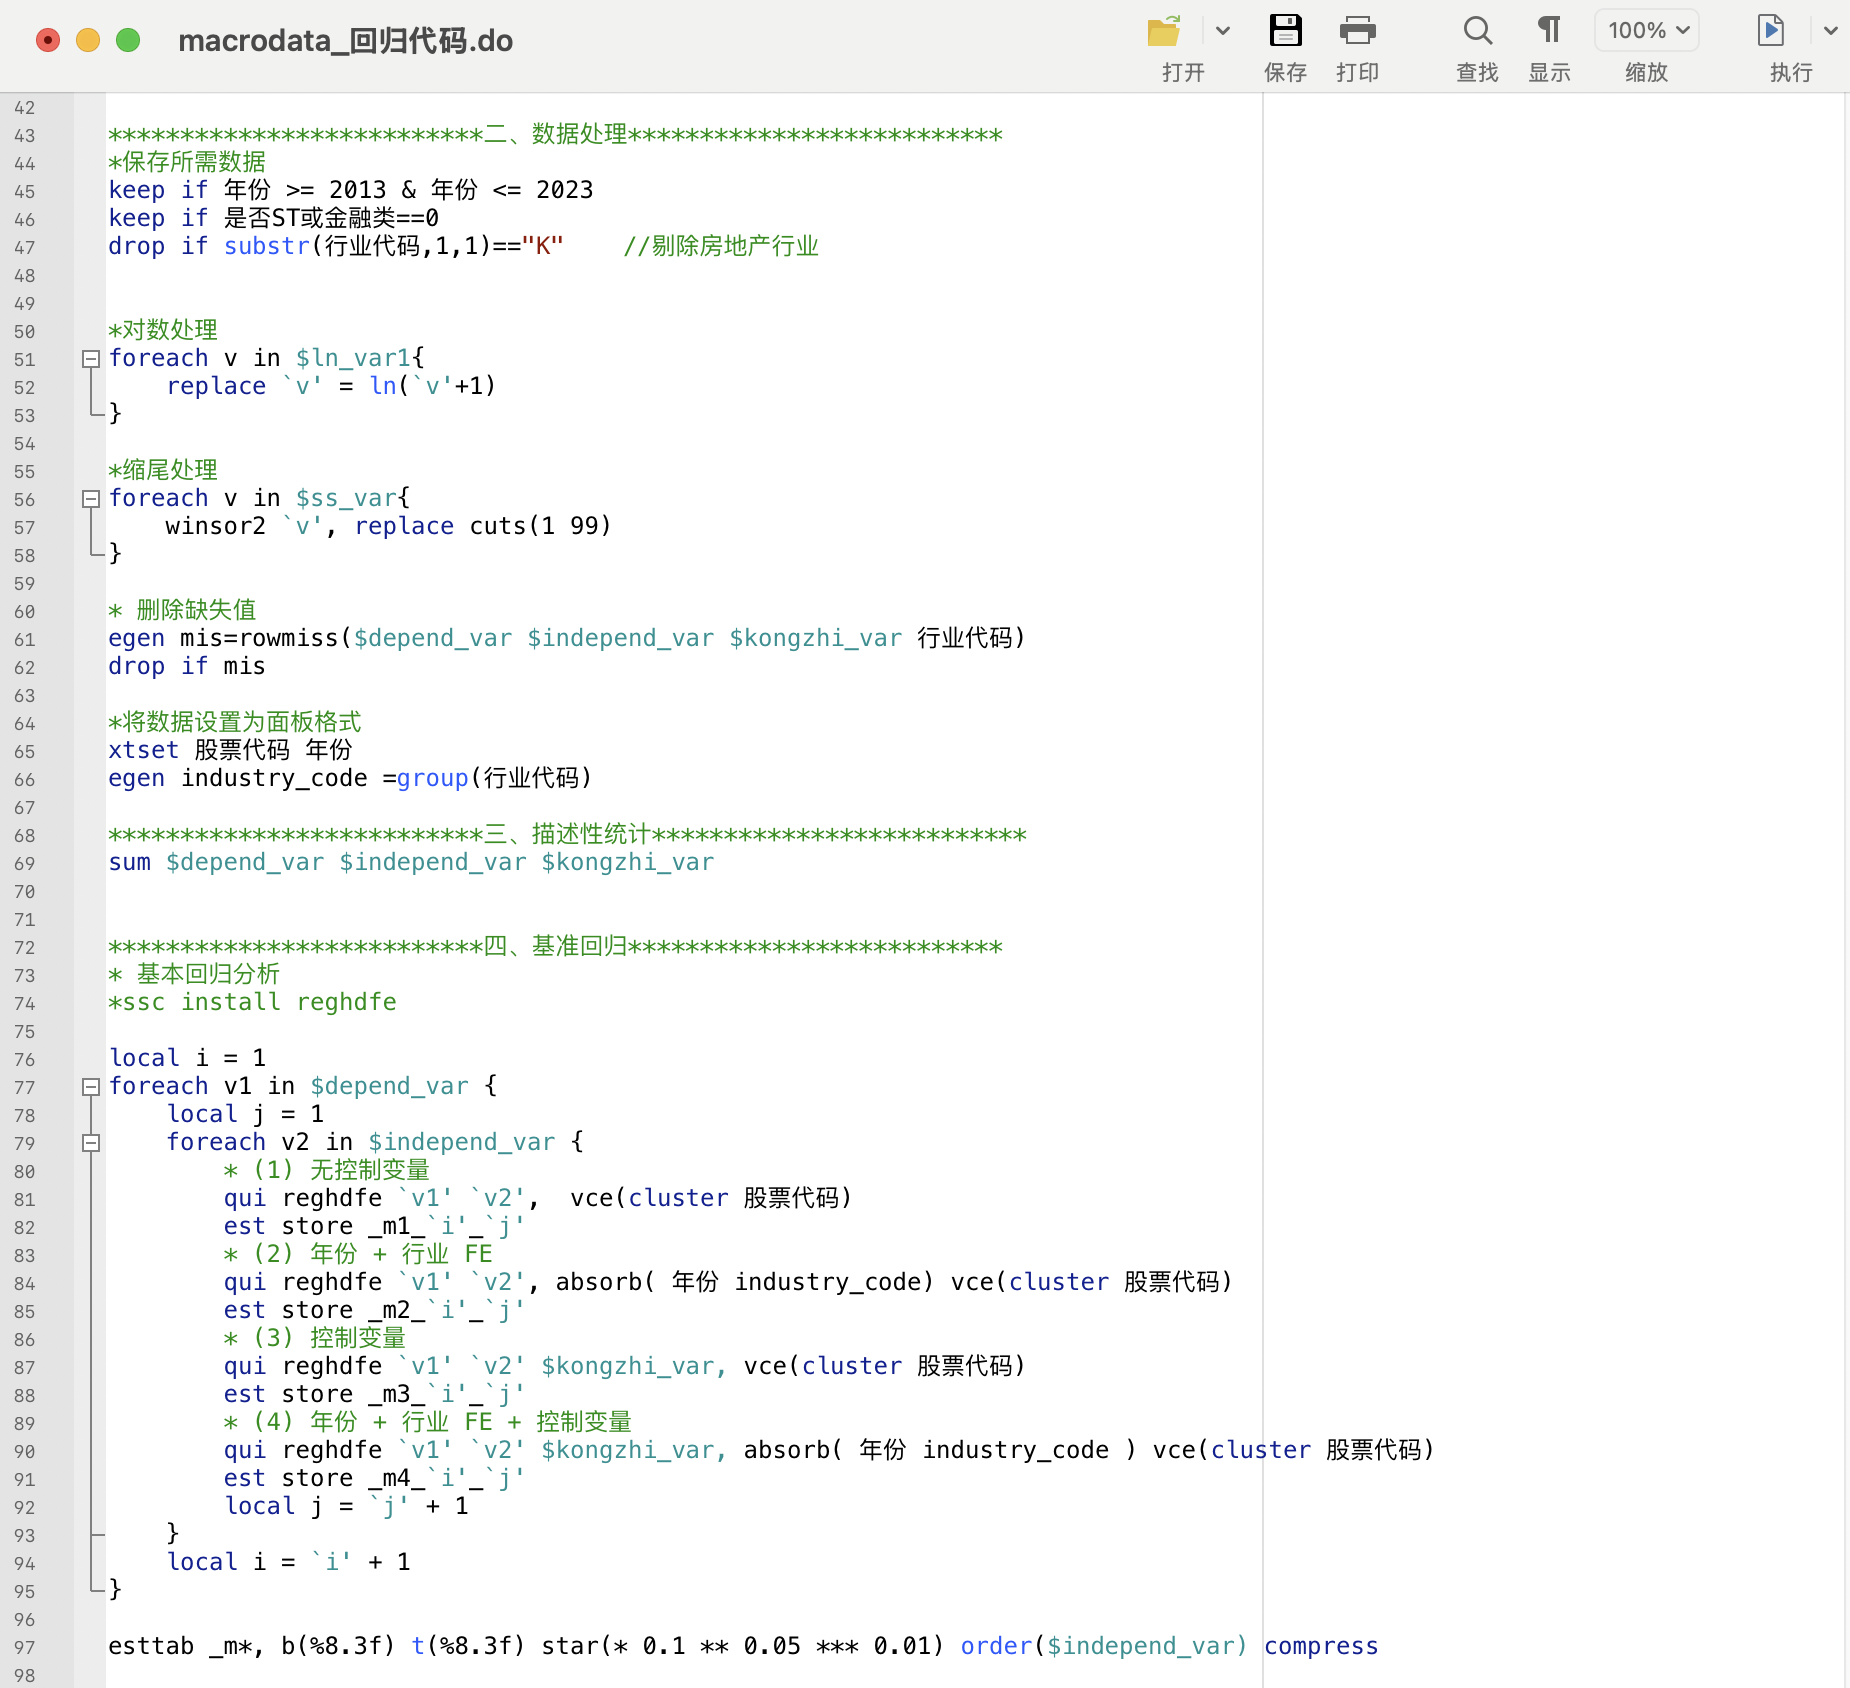Minimize the window with the yellow button
This screenshot has height=1688, width=1850.
coord(88,40)
